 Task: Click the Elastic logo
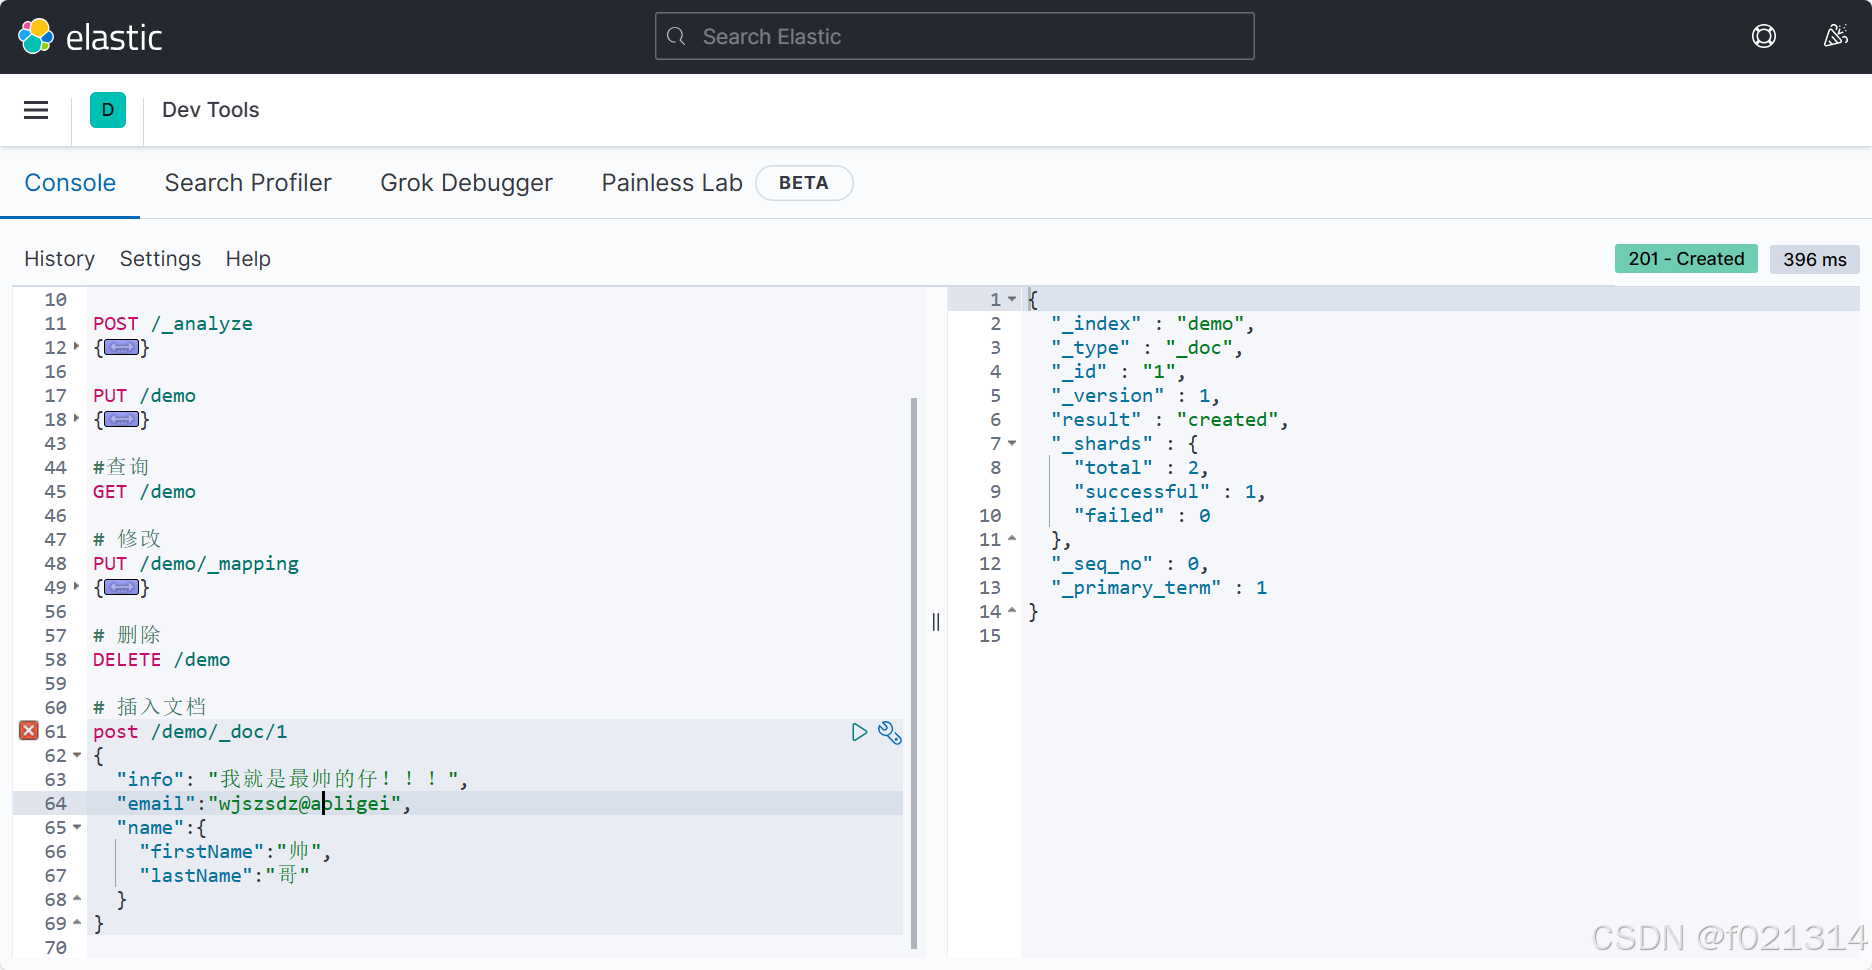(90, 37)
